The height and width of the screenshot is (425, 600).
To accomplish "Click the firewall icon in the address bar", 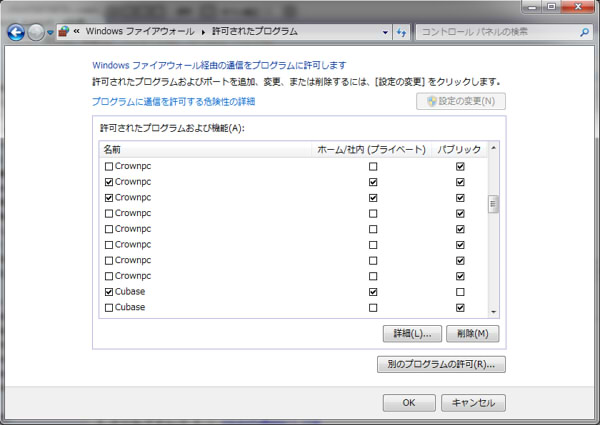I will point(64,32).
